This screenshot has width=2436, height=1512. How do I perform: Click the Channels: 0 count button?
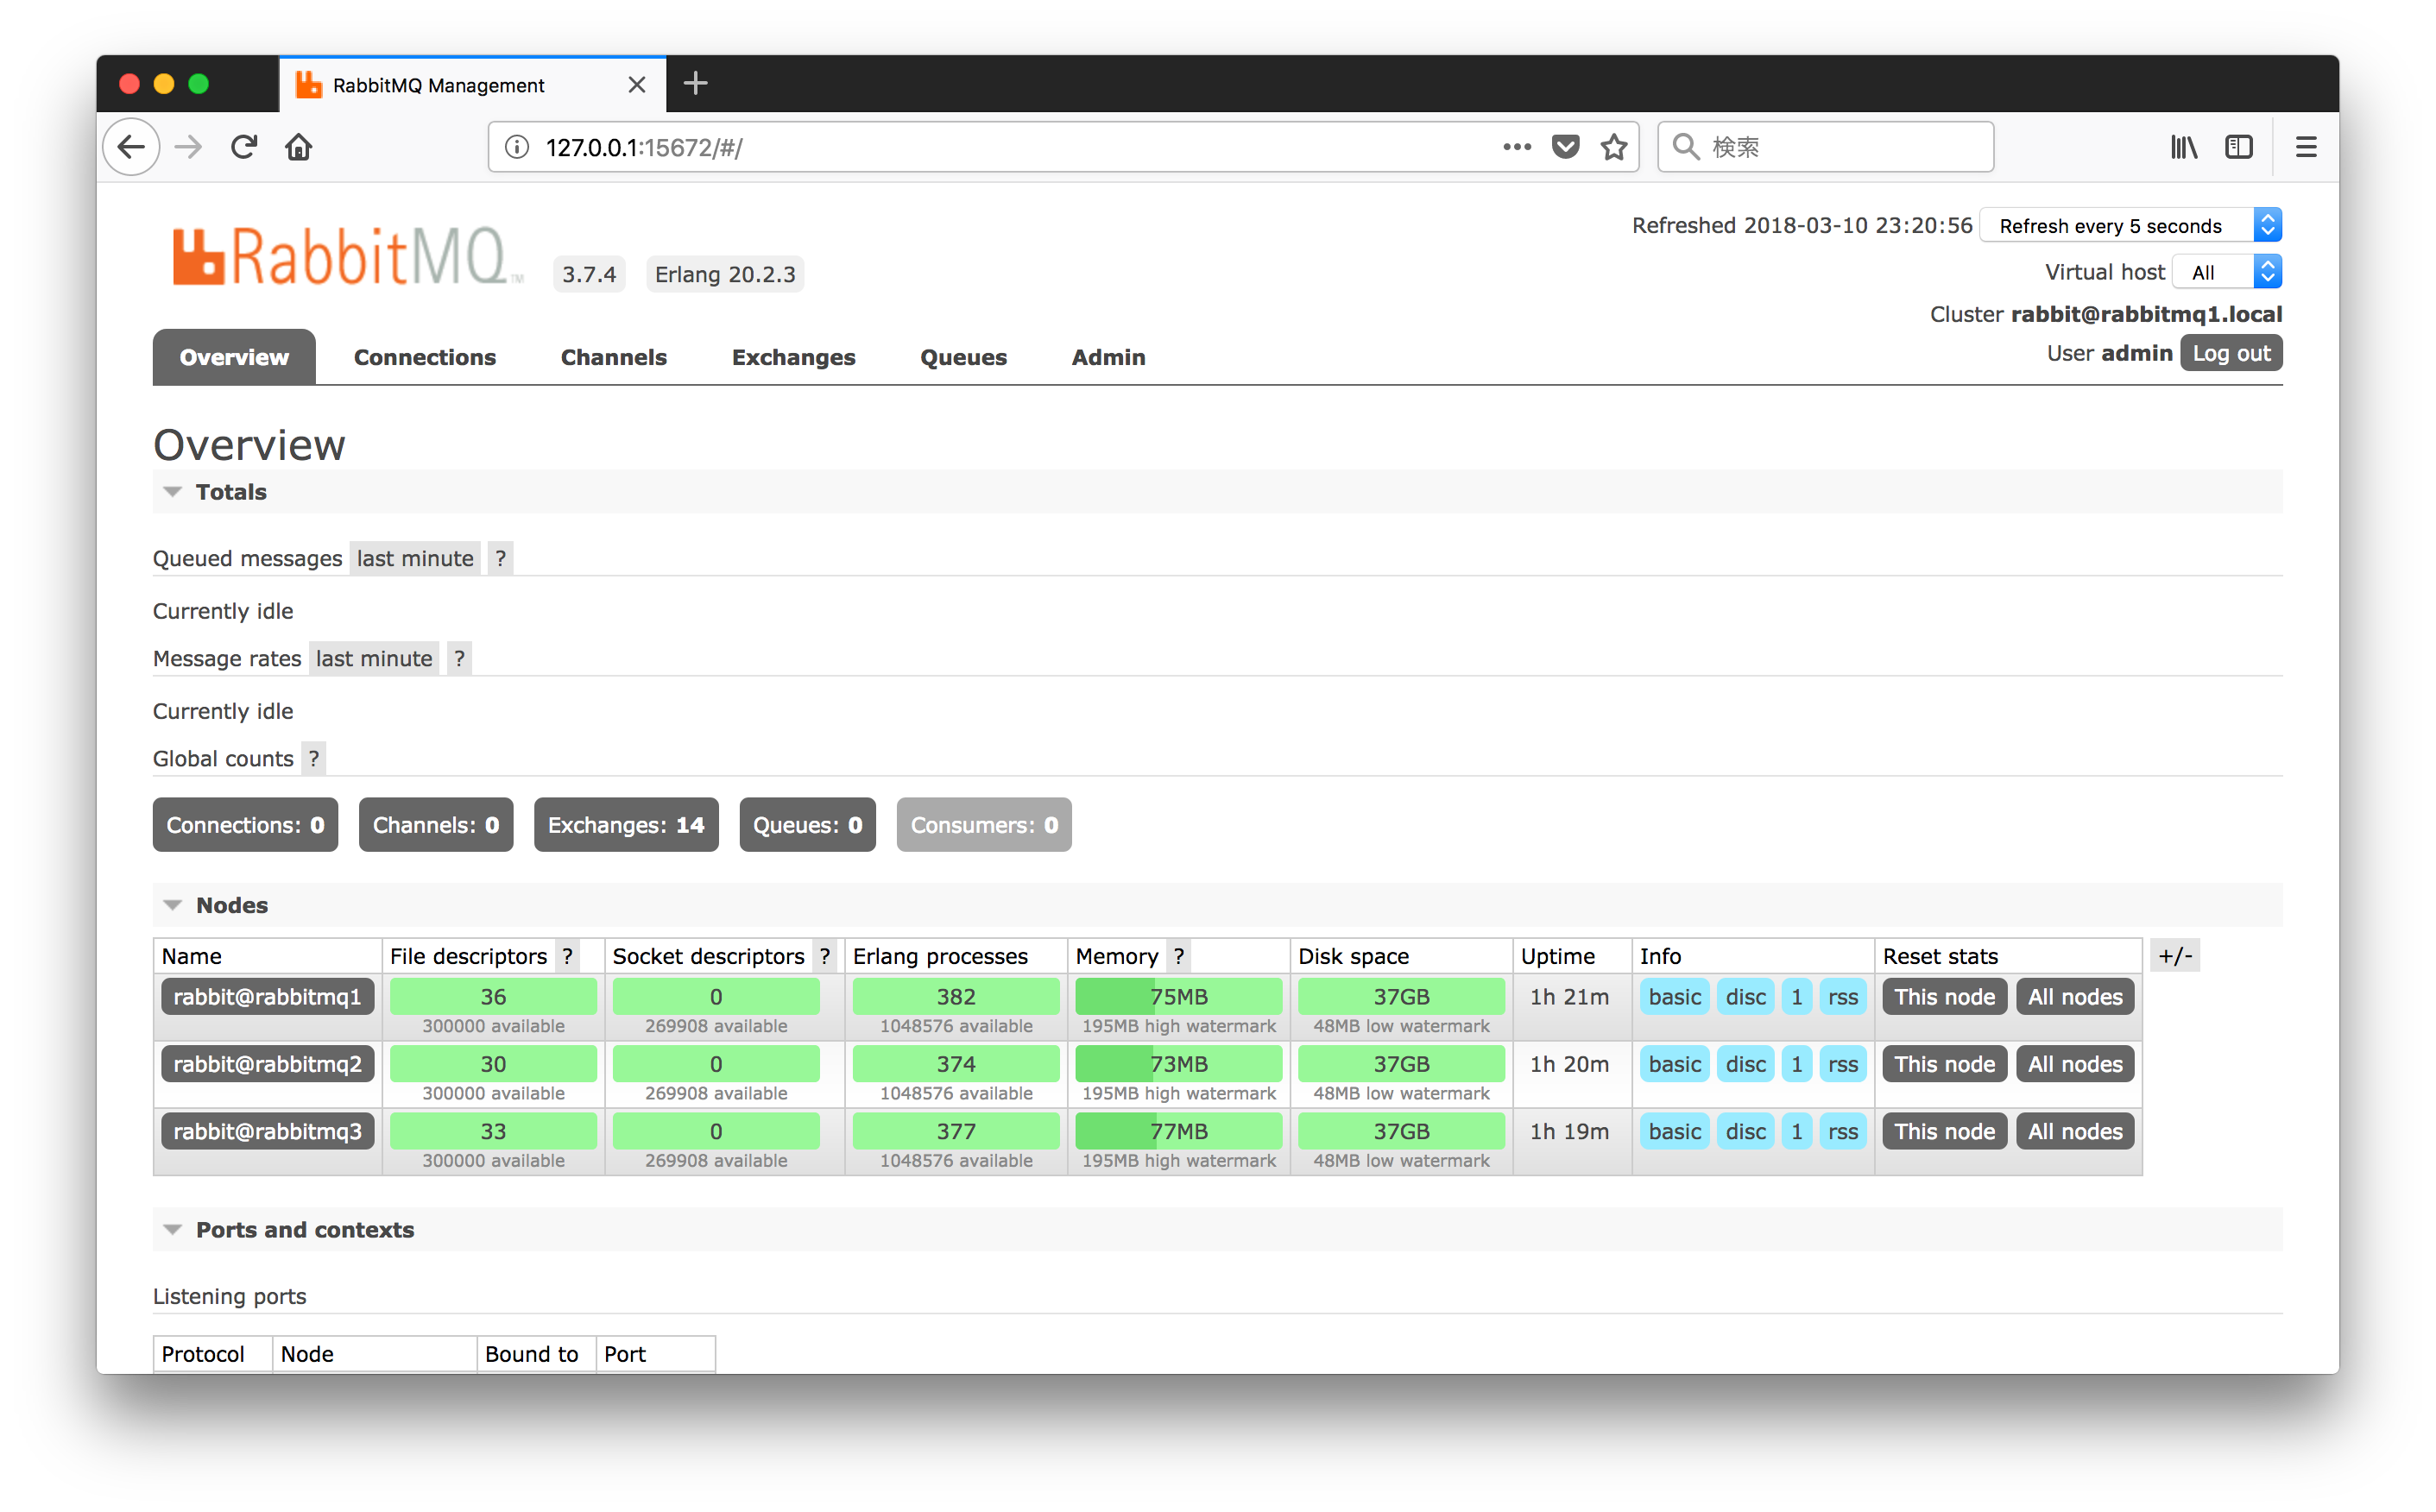[436, 825]
